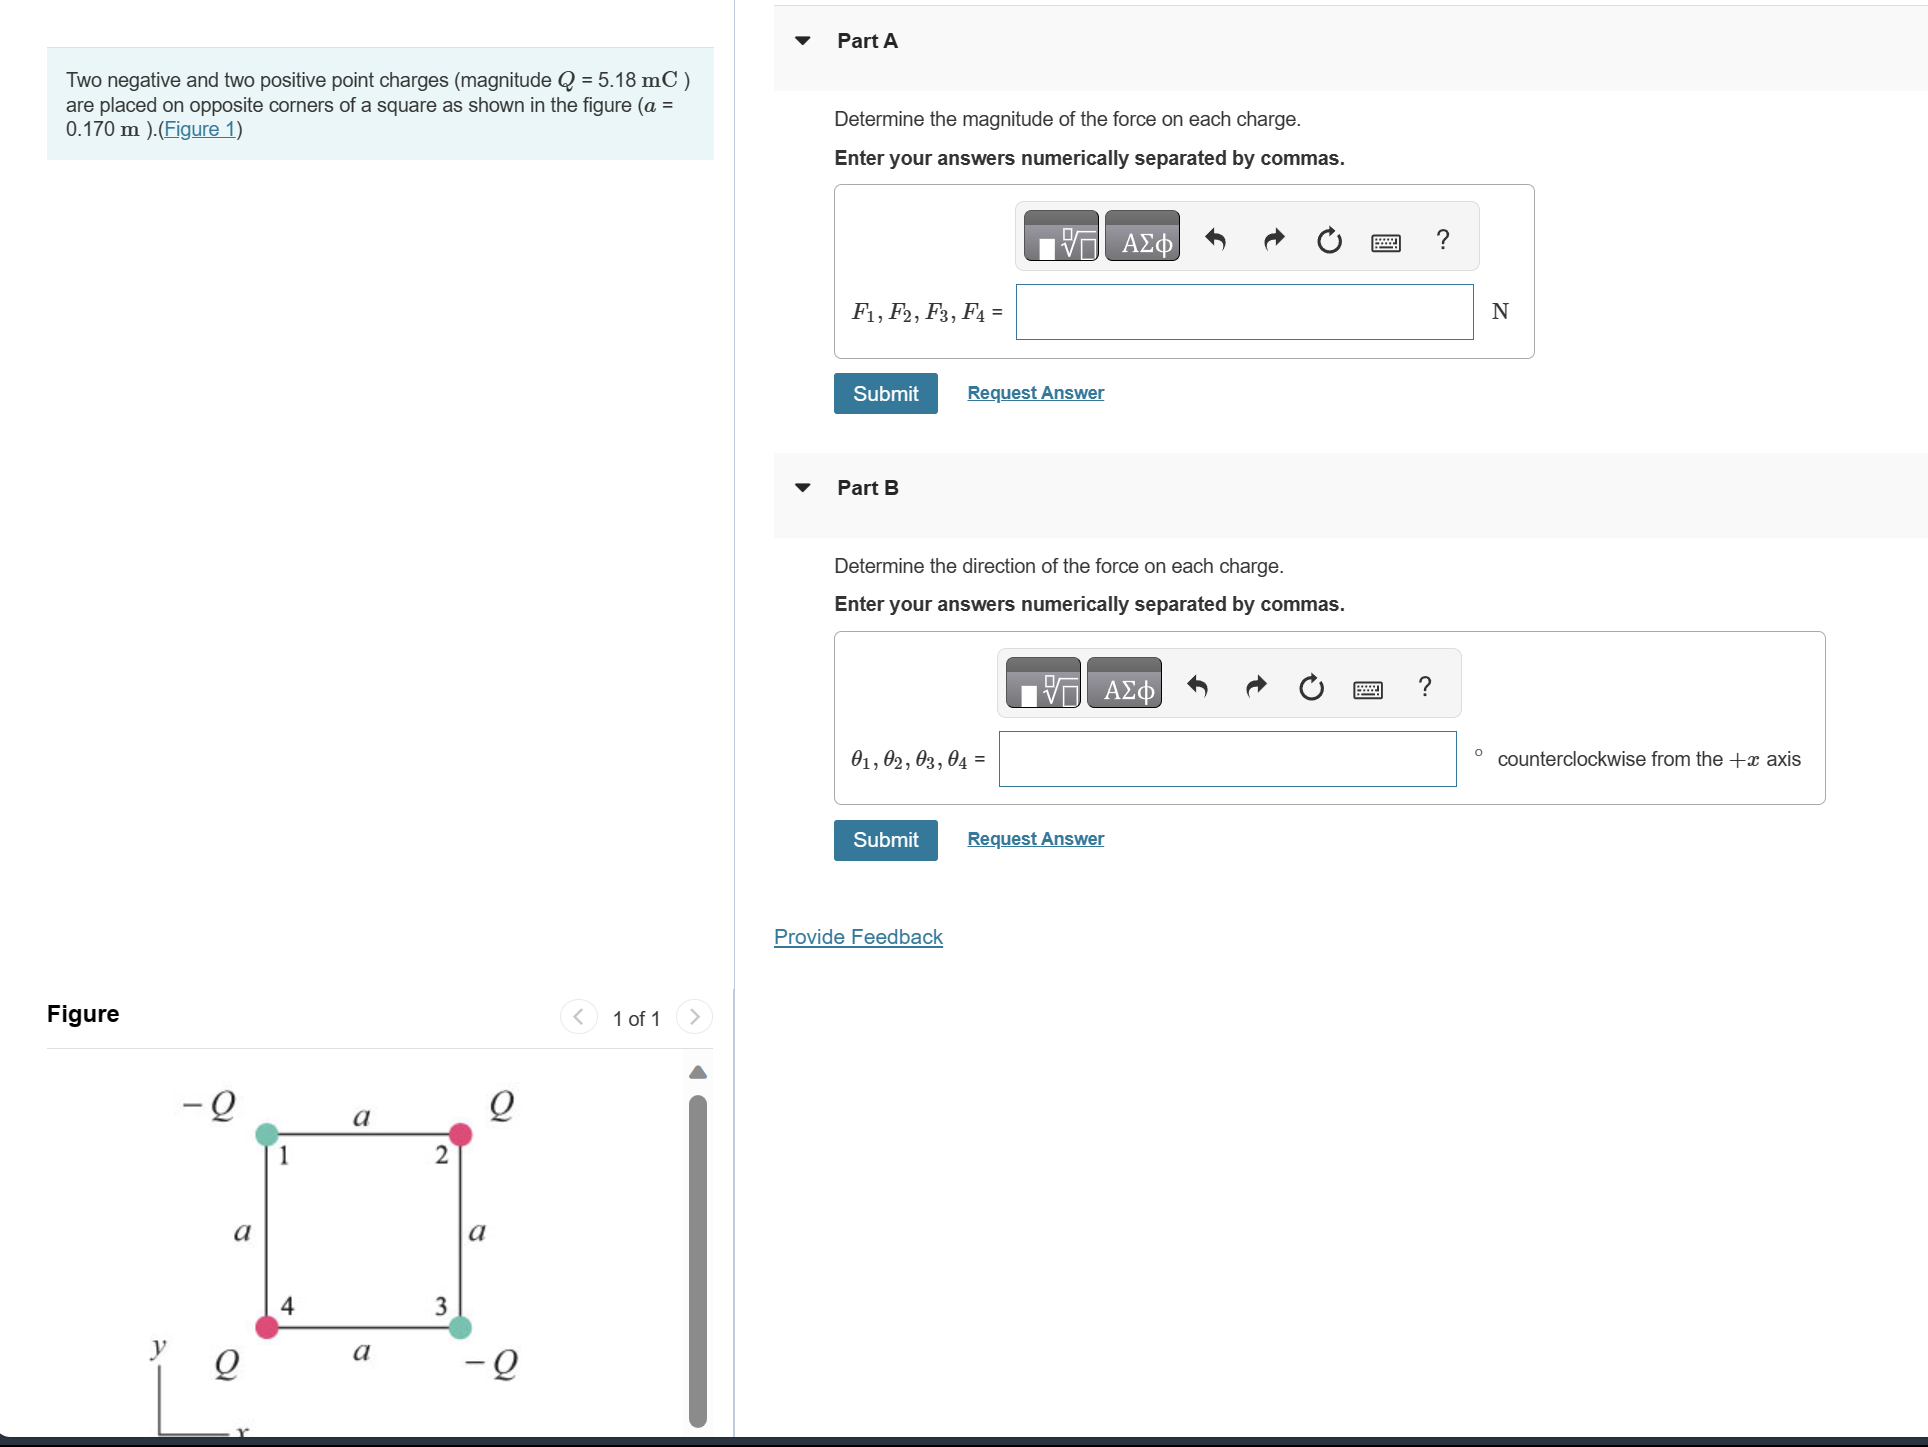Show keyboard shortcuts in Part A toolbar
Screen dimensions: 1928x1447
(1385, 241)
